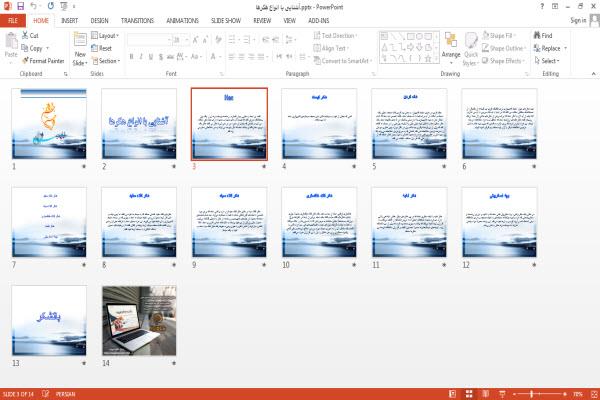Image resolution: width=600 pixels, height=400 pixels.
Task: Switch to the DESIGN tab
Action: click(99, 21)
